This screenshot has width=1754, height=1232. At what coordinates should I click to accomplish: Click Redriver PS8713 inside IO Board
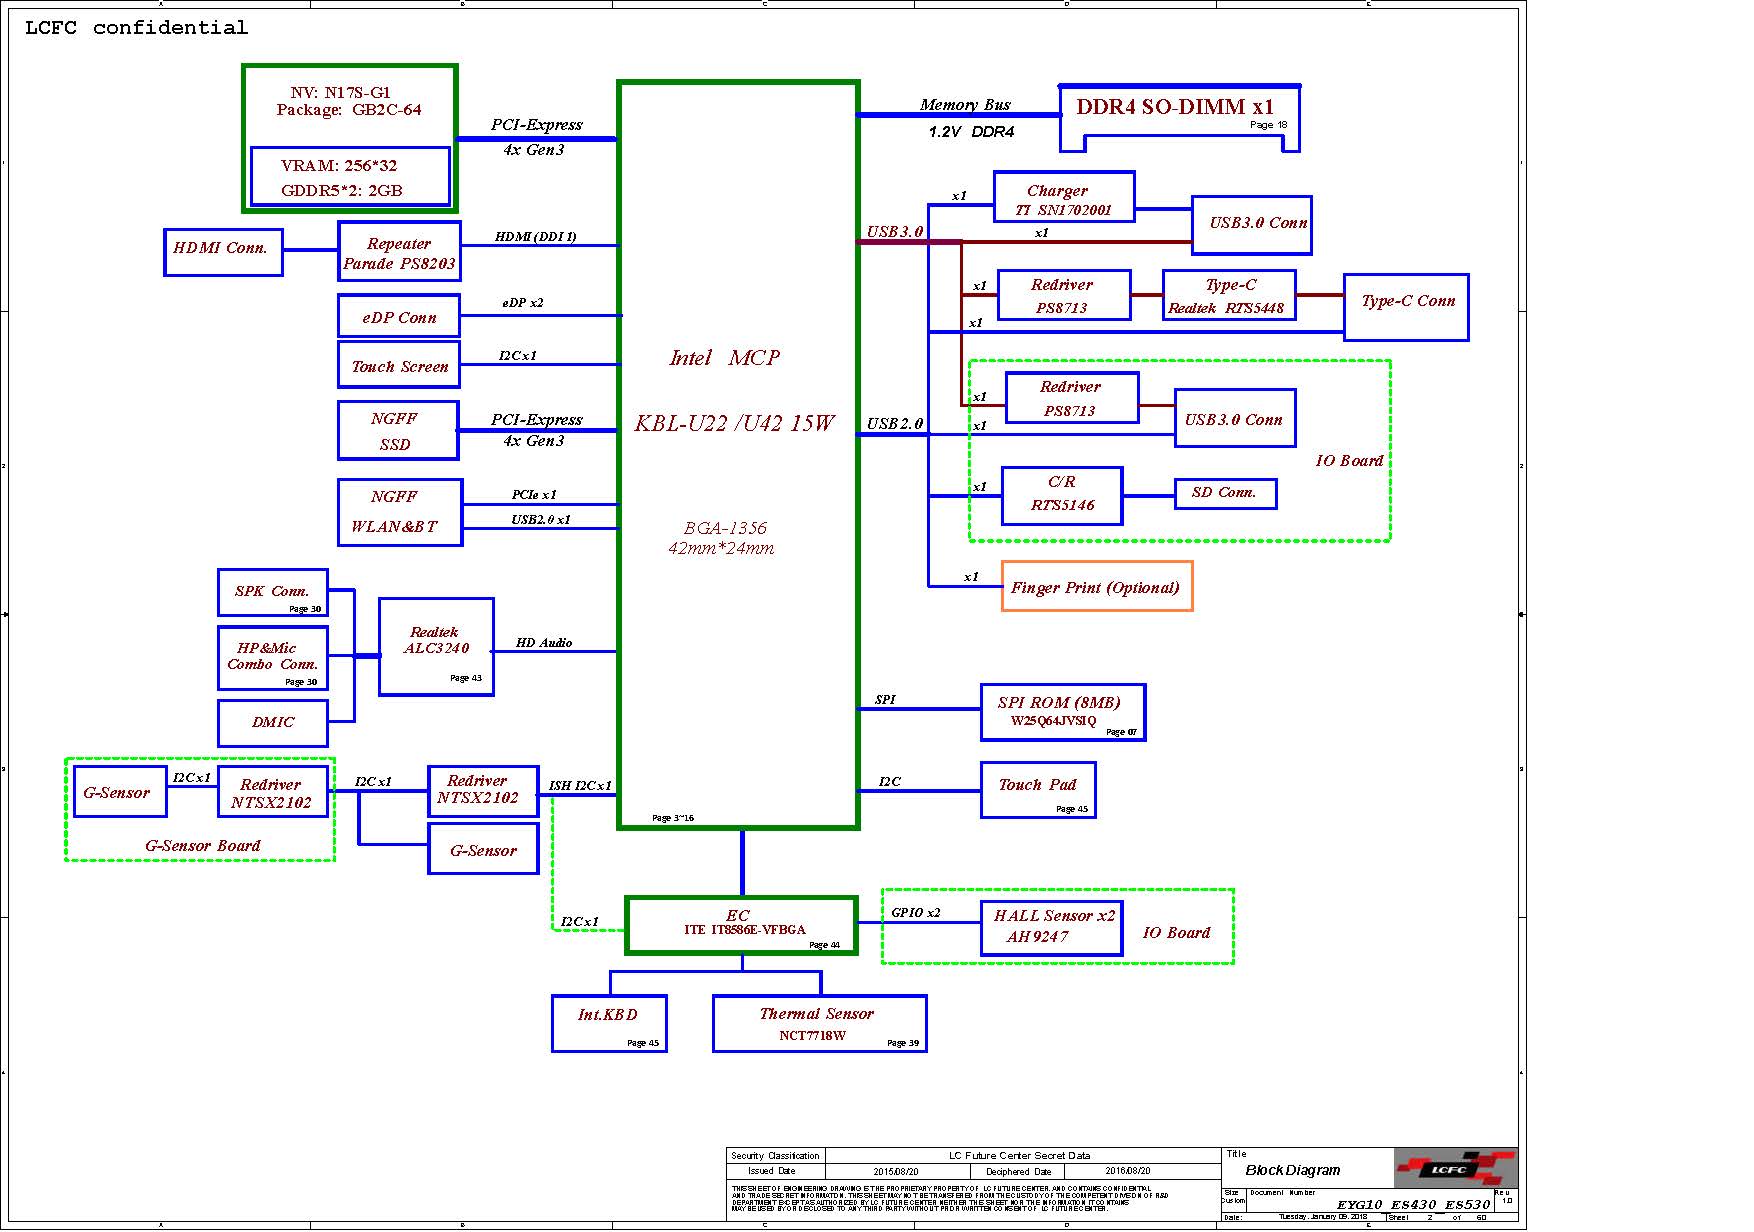click(x=1072, y=398)
